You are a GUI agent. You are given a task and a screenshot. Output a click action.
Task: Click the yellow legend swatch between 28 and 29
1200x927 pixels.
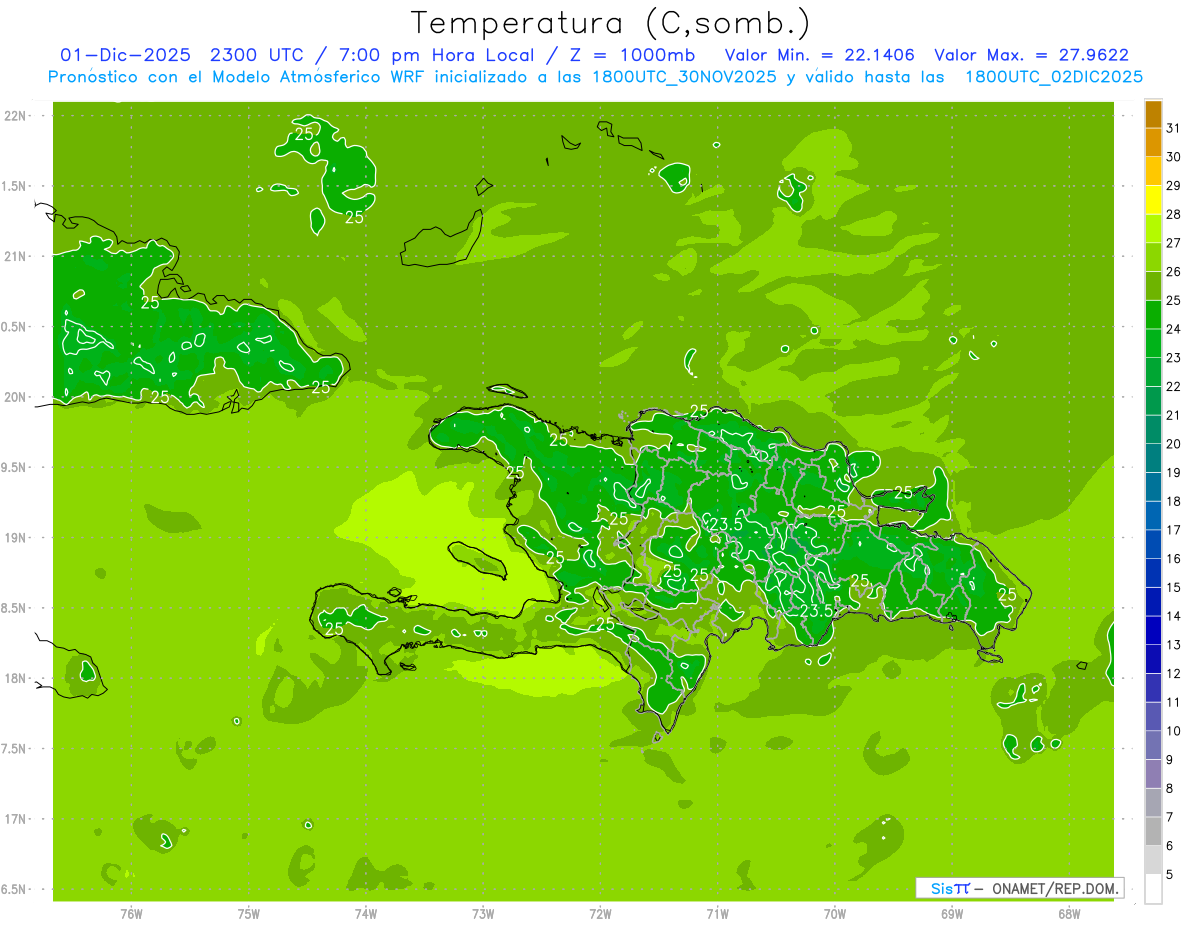[x=1153, y=200]
